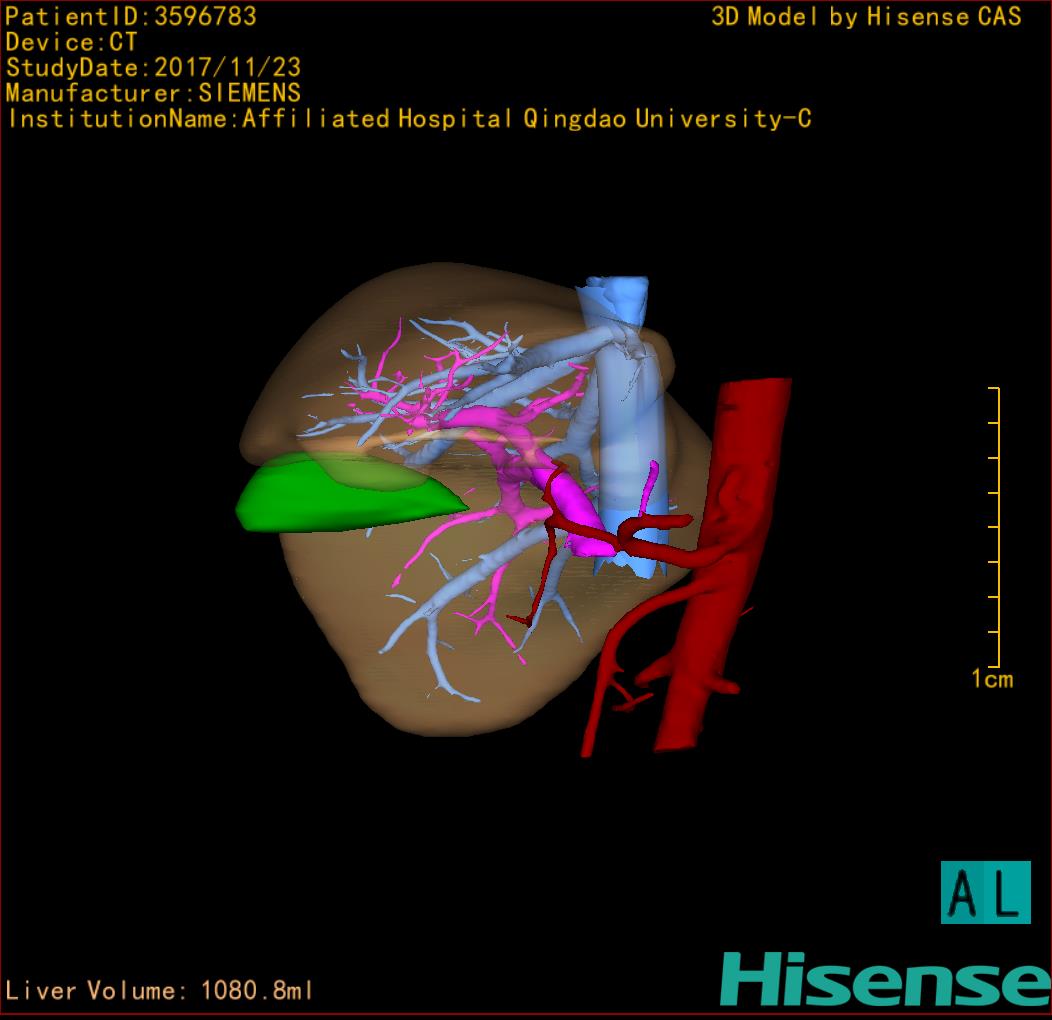Click the PatientID text overlay

point(131,17)
